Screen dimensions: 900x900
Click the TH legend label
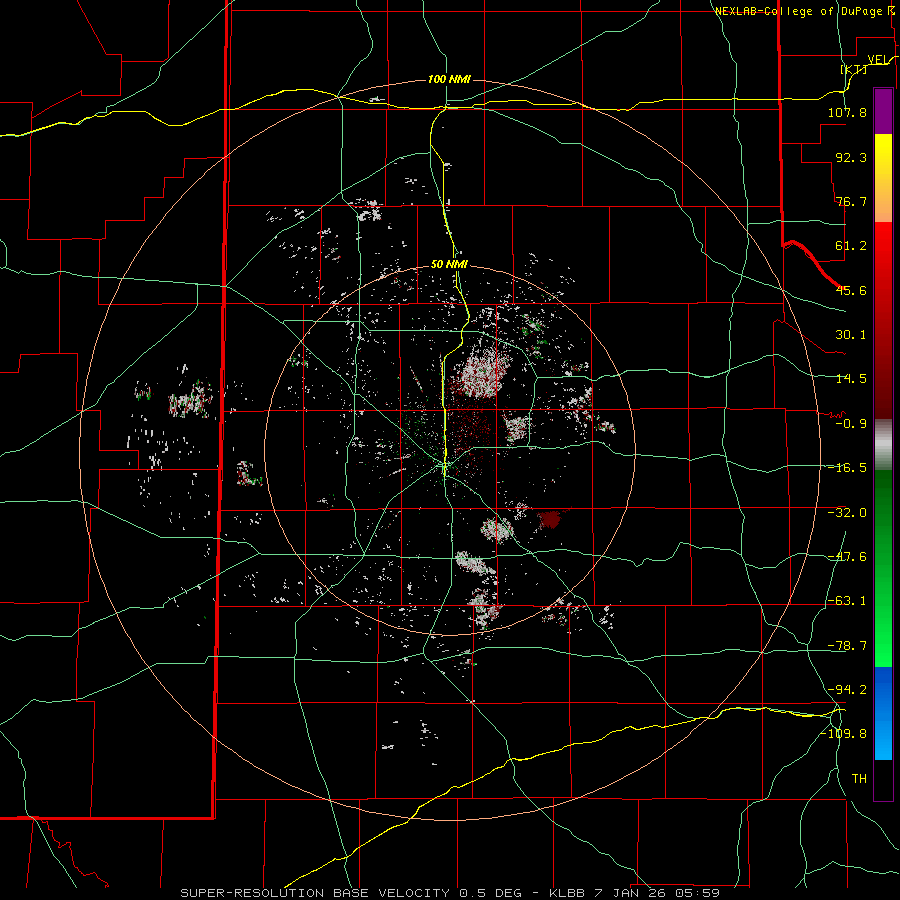coord(859,779)
